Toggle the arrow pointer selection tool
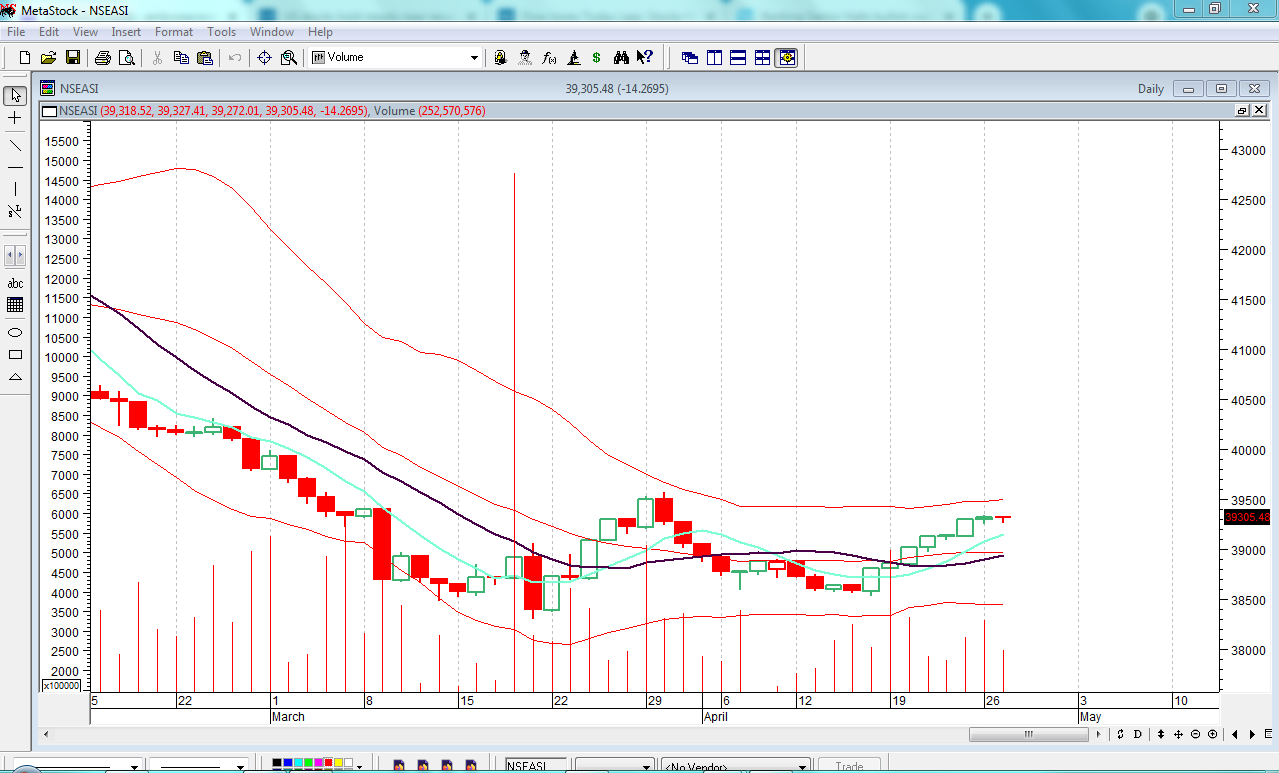The image size is (1279, 773). pos(15,96)
